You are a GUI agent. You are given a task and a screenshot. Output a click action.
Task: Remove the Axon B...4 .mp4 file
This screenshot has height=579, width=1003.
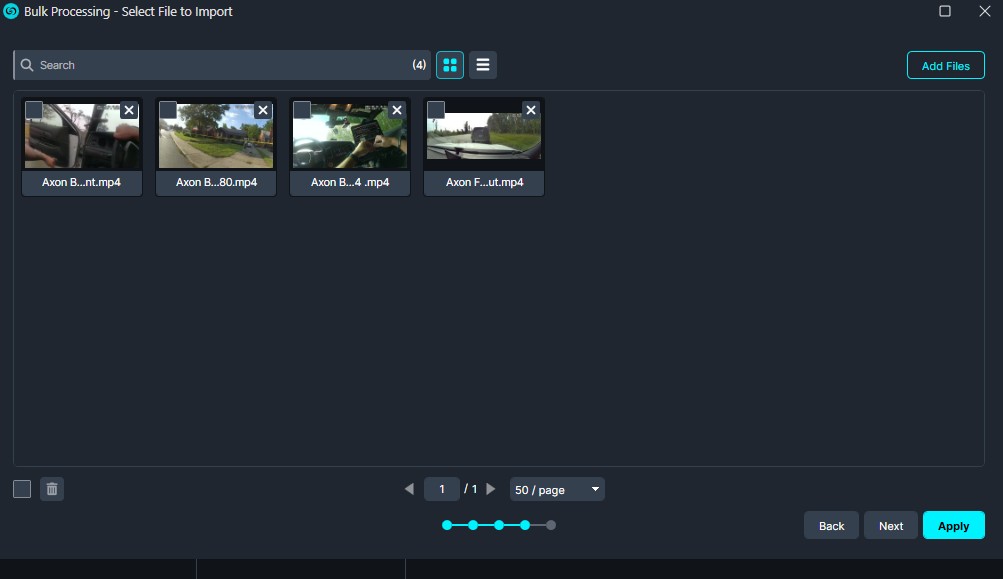tap(397, 110)
